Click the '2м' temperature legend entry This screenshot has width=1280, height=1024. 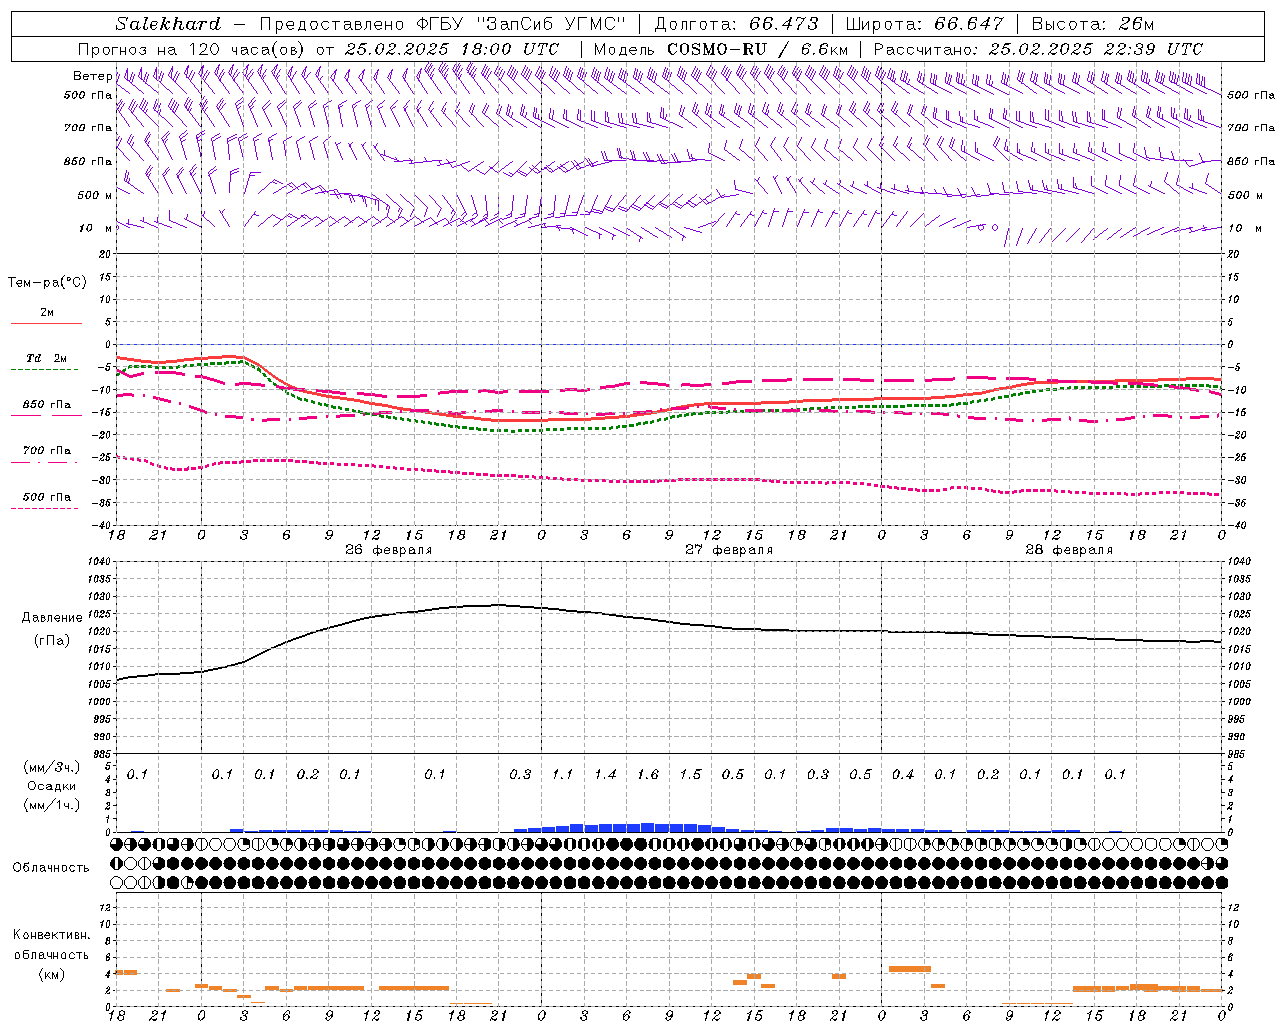(x=47, y=313)
